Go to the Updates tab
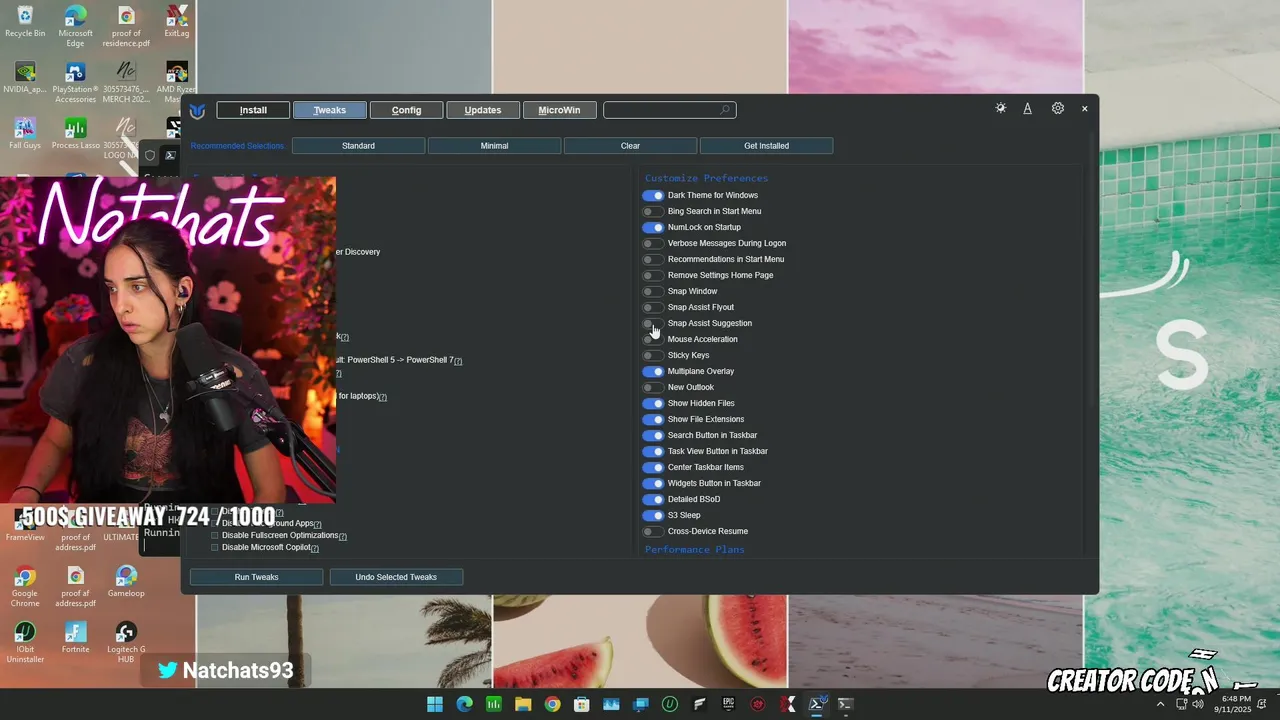This screenshot has height=720, width=1280. 483,110
